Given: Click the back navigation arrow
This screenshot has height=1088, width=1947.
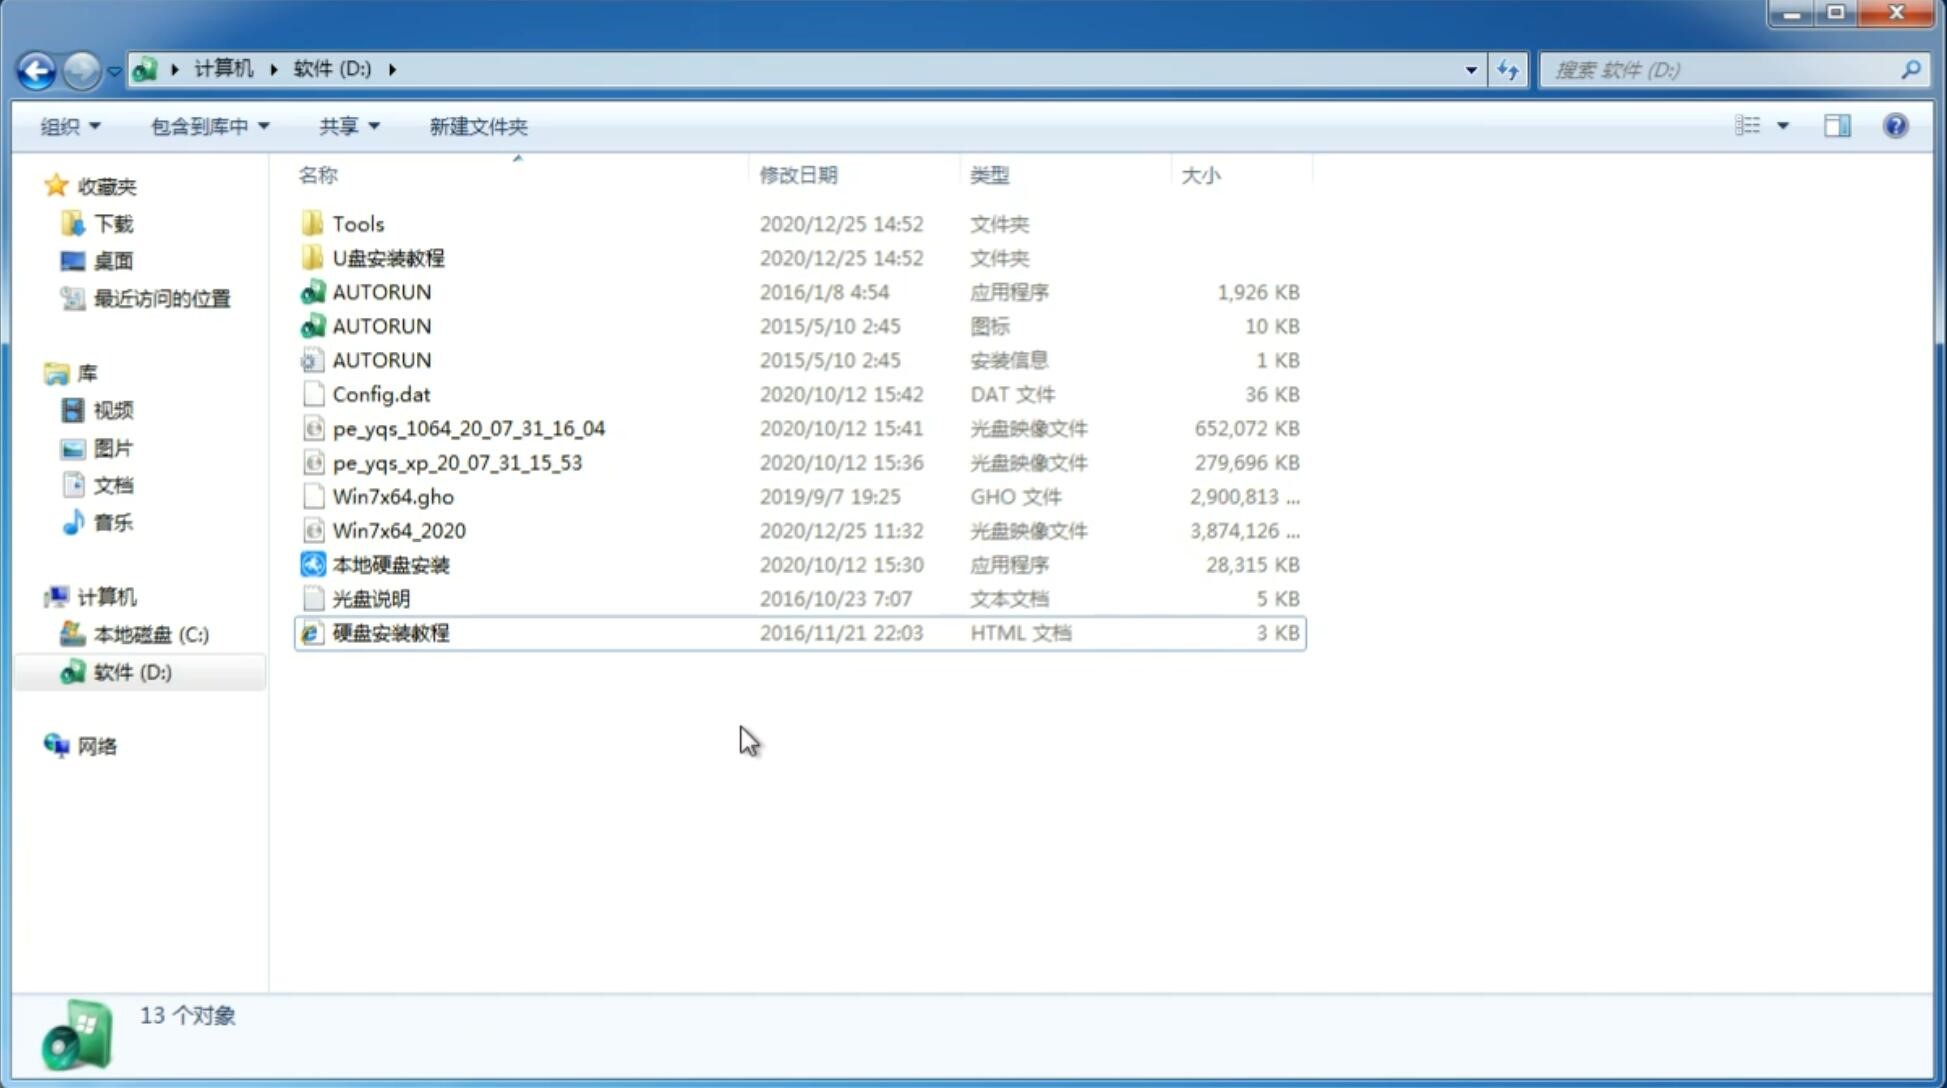Looking at the screenshot, I should [x=36, y=68].
